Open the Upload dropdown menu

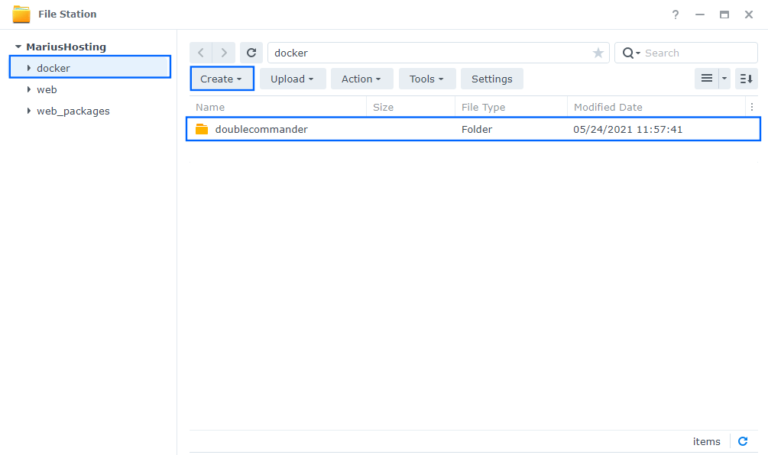tap(292, 79)
